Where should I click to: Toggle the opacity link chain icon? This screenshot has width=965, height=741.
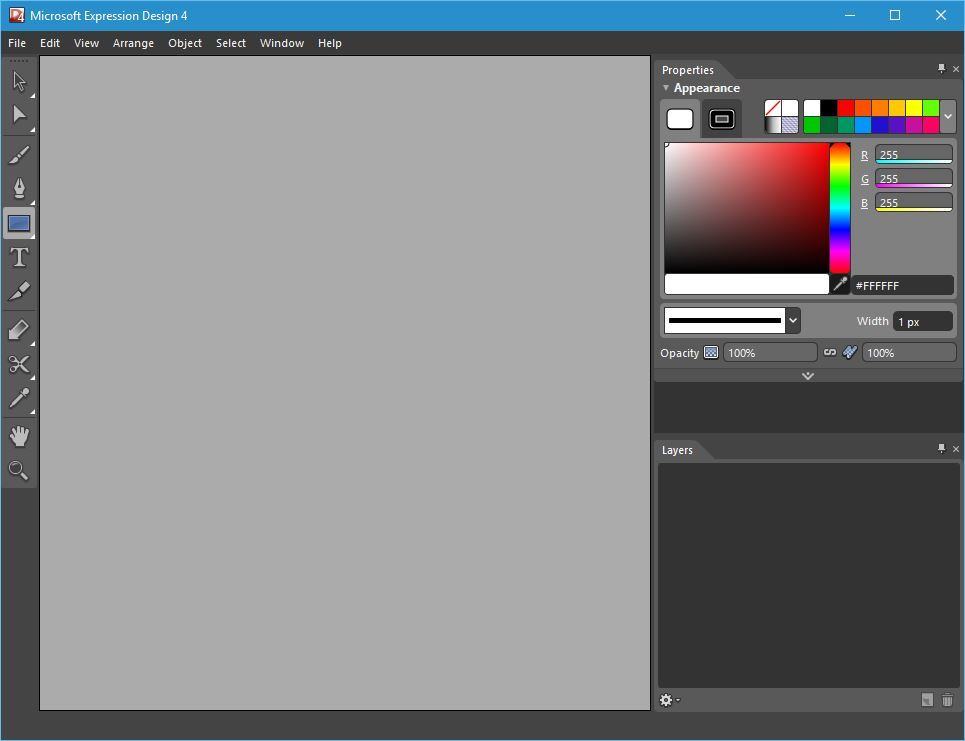(x=829, y=353)
